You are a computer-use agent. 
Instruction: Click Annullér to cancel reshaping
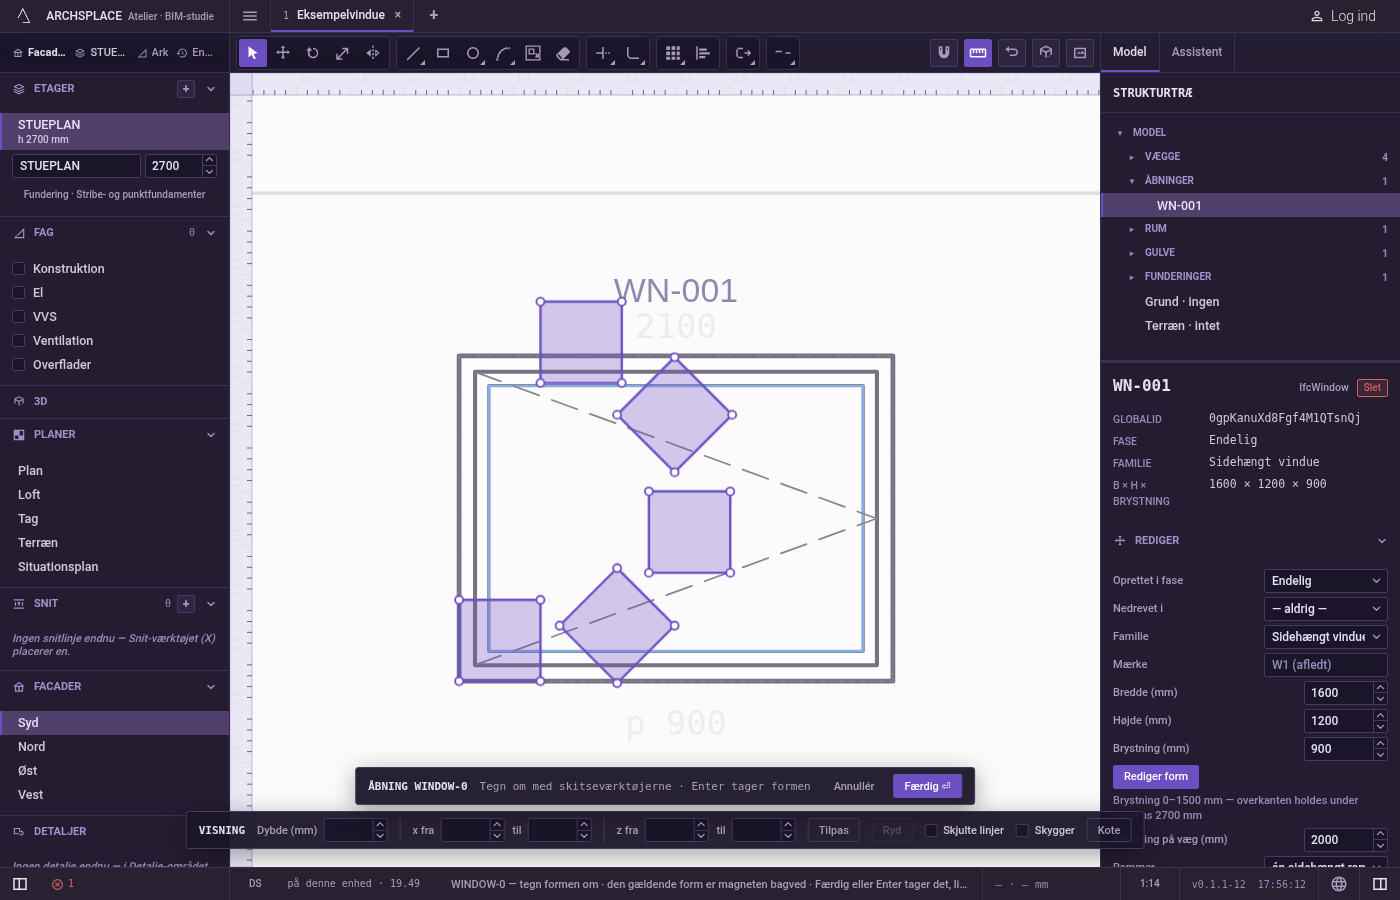tap(854, 786)
